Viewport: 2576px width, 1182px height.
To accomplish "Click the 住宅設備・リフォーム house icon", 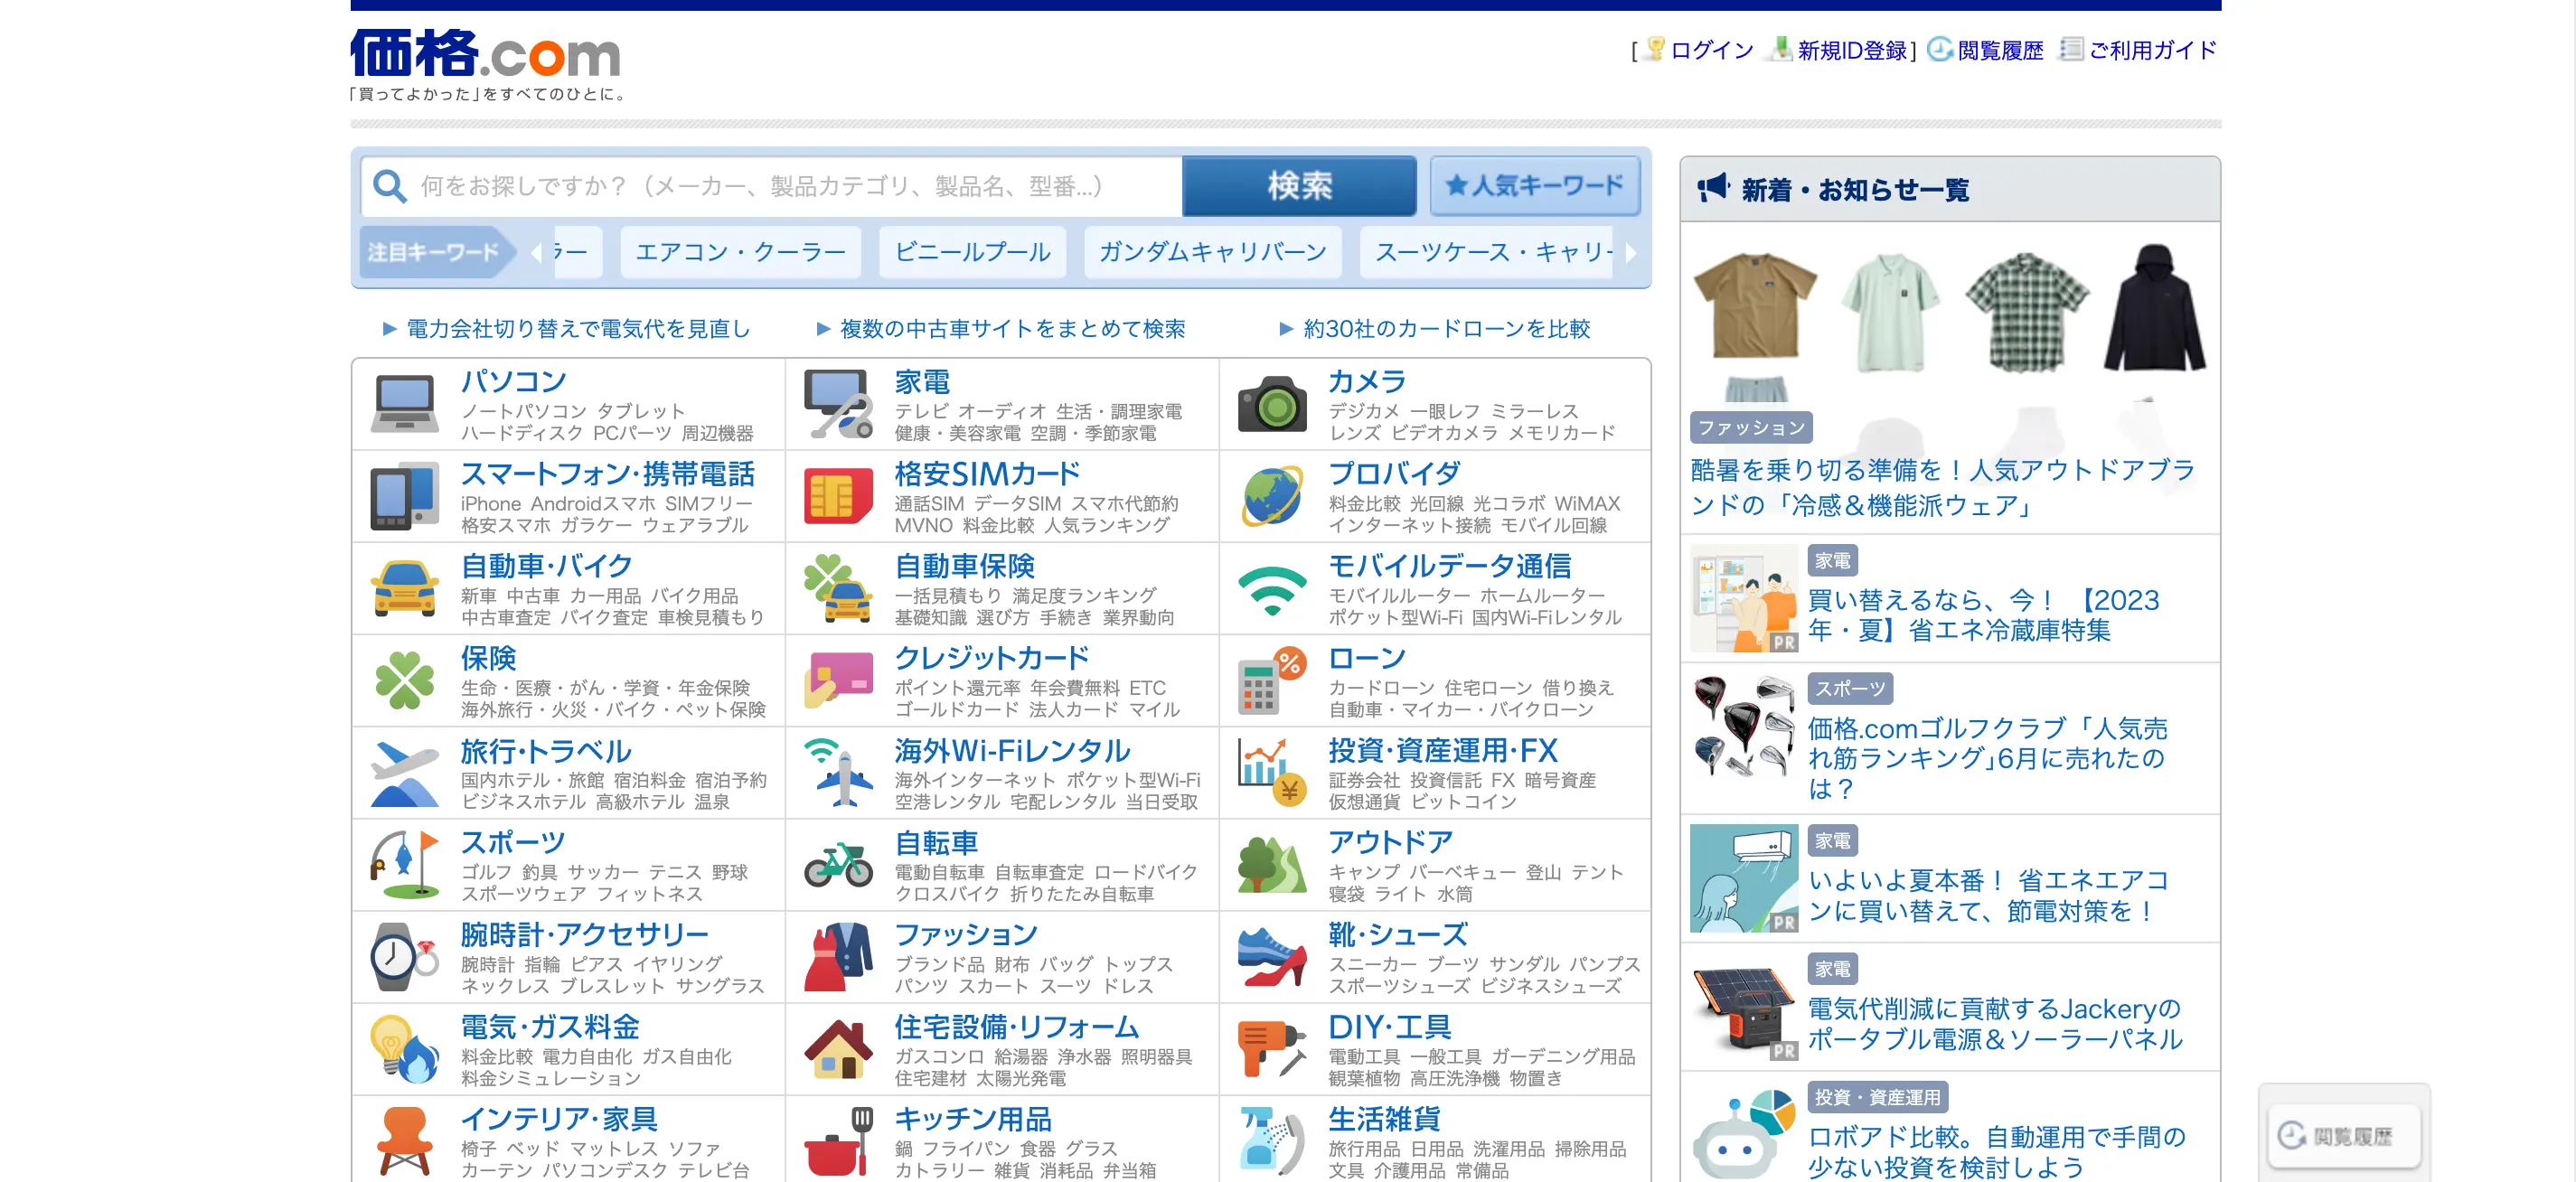I will pyautogui.click(x=838, y=1049).
